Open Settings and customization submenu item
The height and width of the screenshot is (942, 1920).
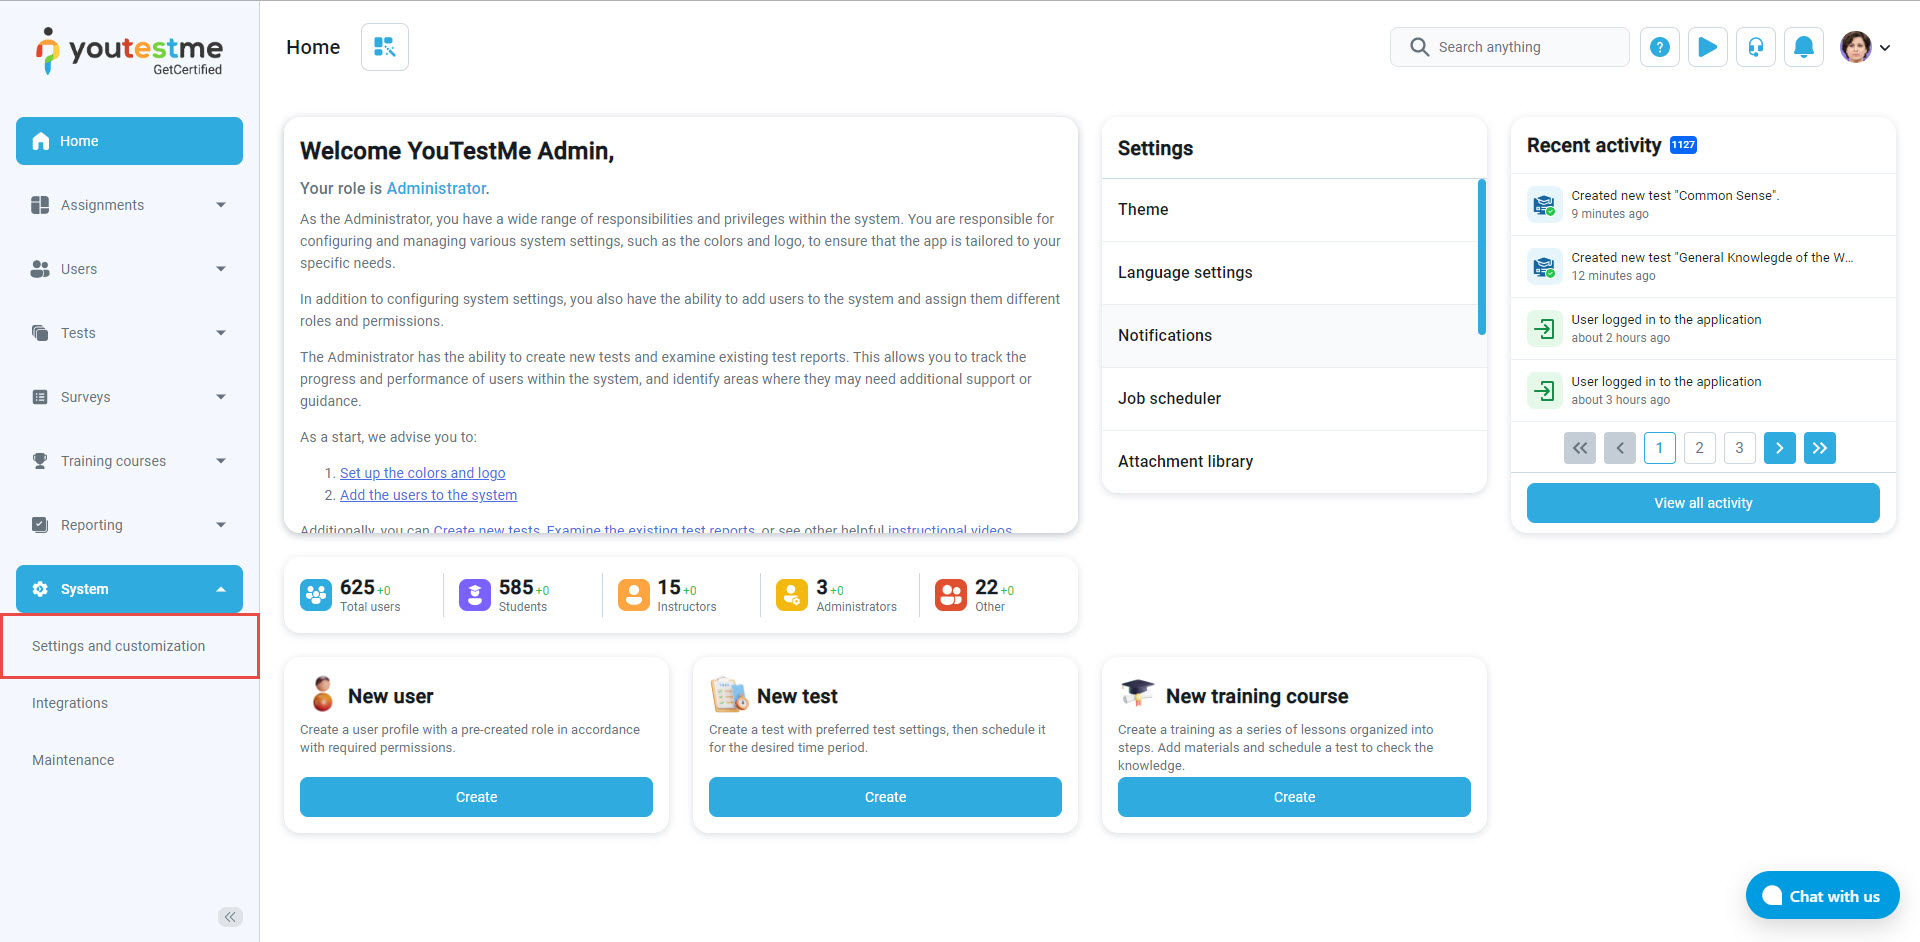(x=119, y=646)
